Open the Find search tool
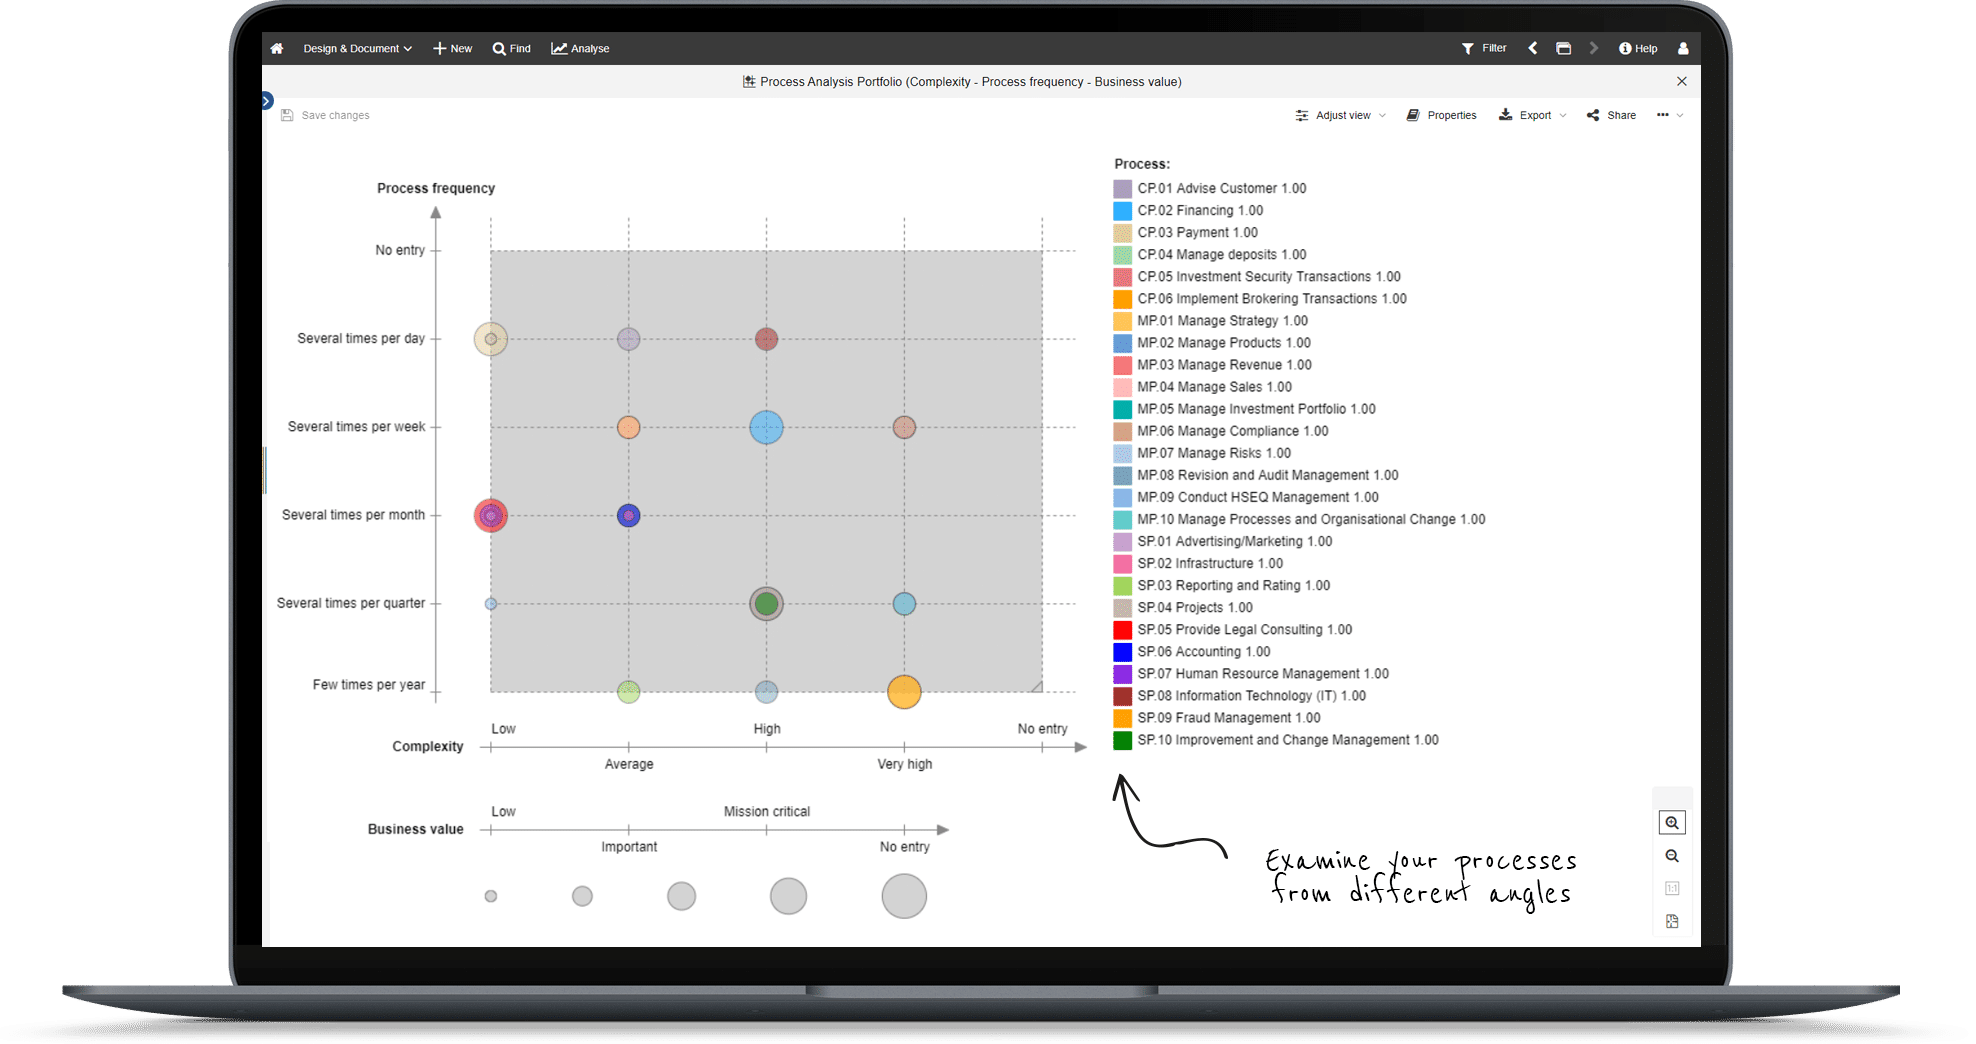This screenshot has width=1976, height=1044. pyautogui.click(x=511, y=48)
